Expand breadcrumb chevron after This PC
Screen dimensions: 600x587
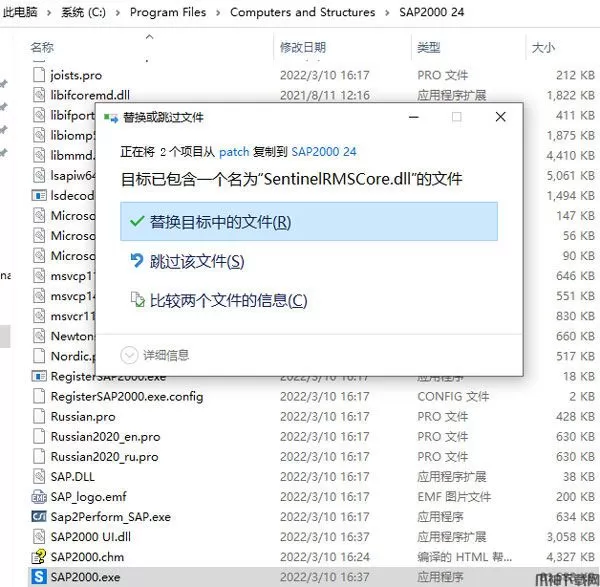click(x=49, y=13)
